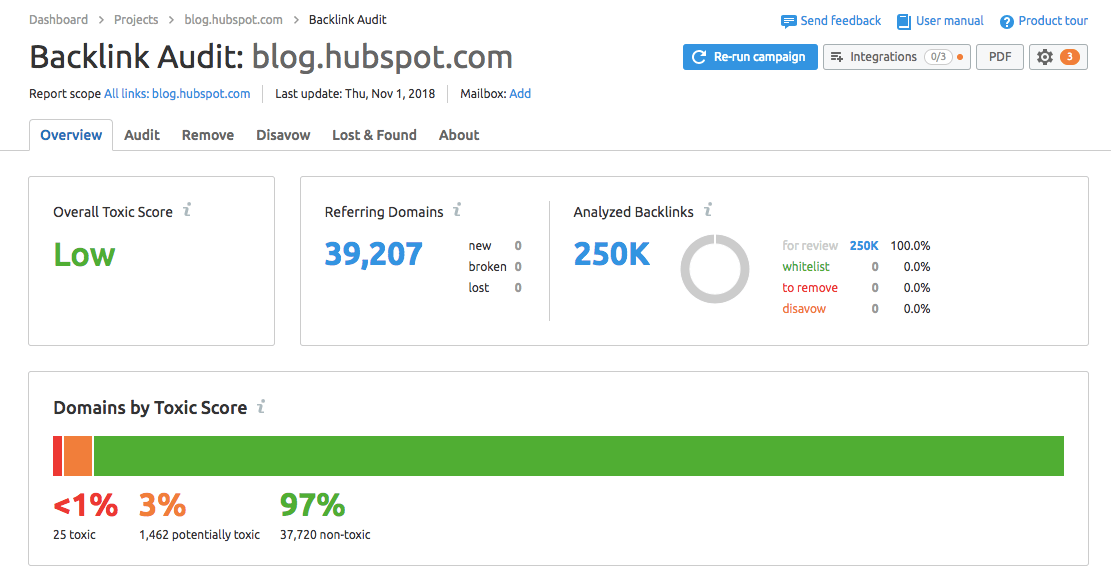Open the Disavow tab
This screenshot has height=577, width=1111.
(x=283, y=135)
